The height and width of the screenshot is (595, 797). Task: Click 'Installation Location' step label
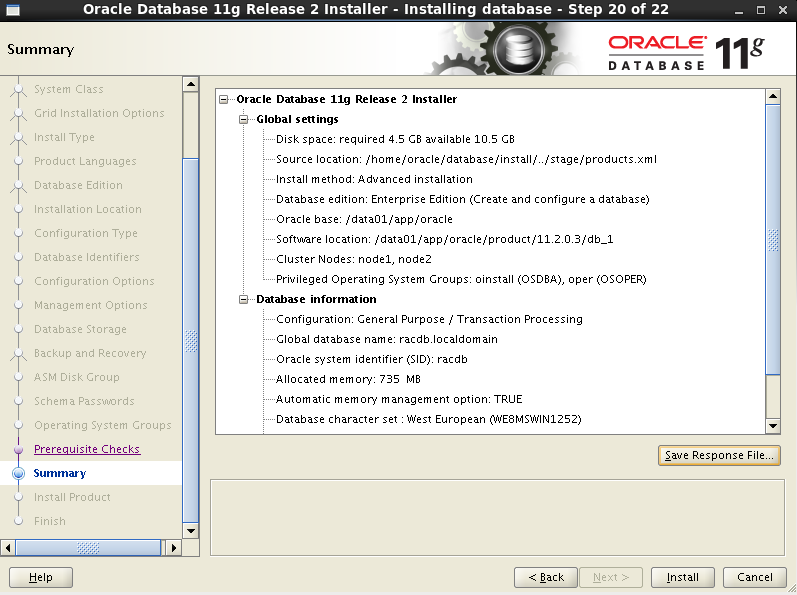88,209
